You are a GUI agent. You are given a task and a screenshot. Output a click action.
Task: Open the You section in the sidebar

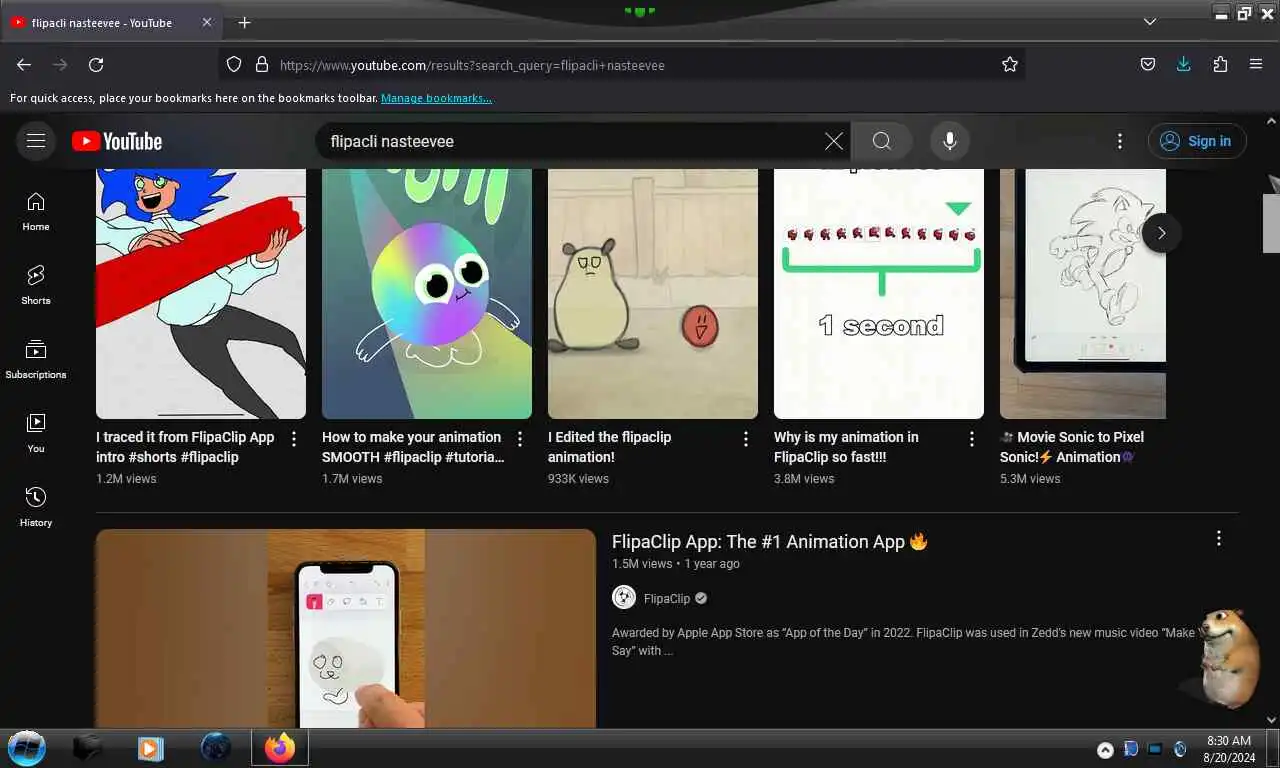pos(36,433)
